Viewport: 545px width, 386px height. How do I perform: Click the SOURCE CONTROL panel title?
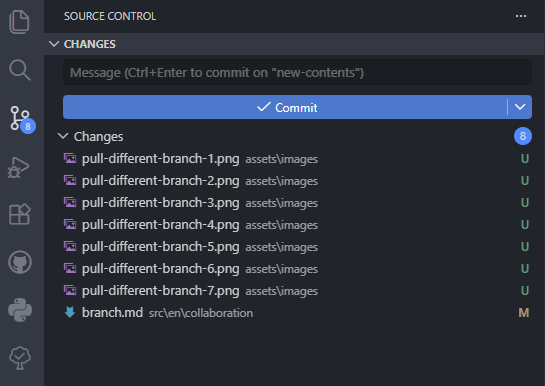point(110,16)
